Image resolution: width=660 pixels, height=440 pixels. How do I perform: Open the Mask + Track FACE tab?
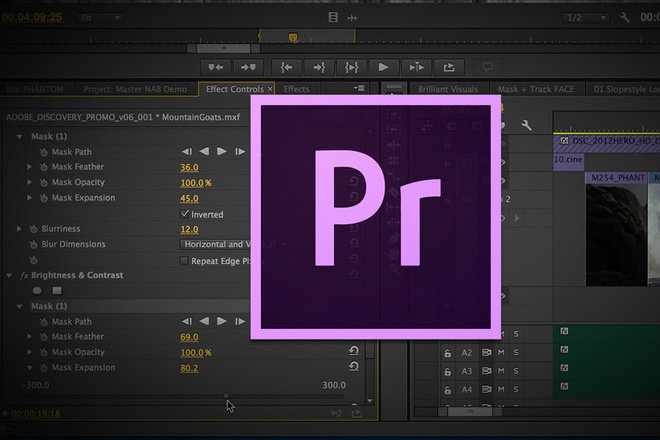coord(536,89)
